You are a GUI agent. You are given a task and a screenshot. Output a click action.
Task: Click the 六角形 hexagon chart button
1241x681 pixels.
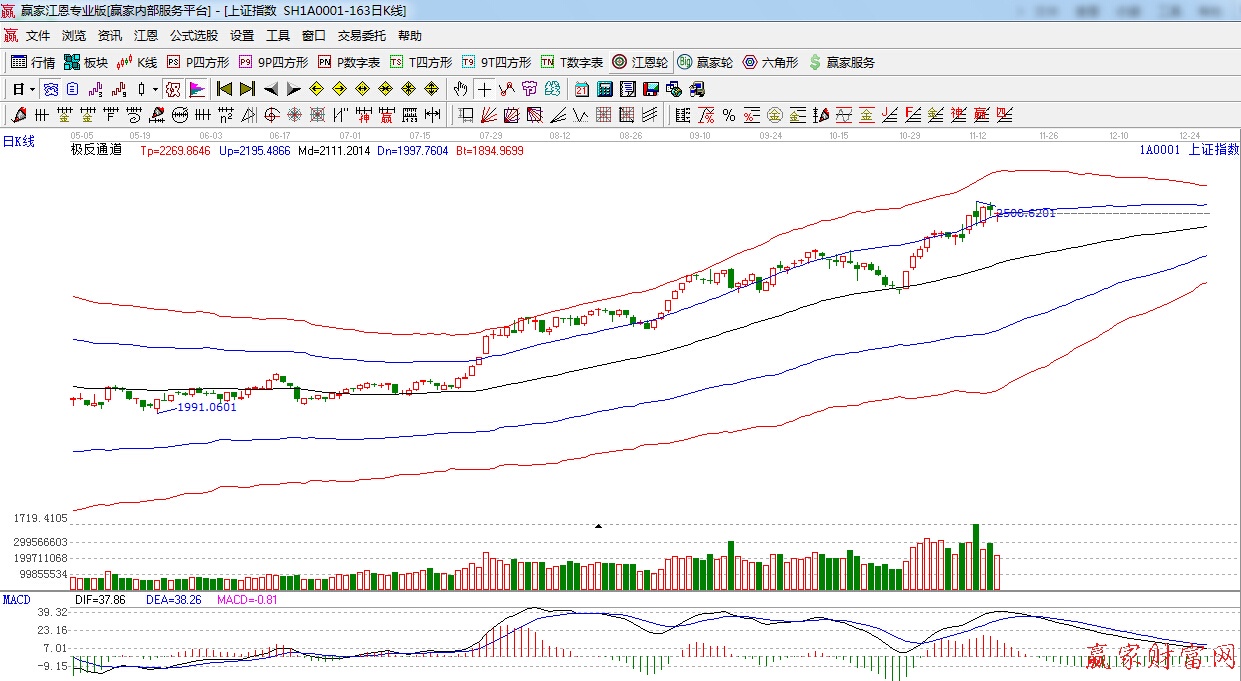pyautogui.click(x=770, y=62)
